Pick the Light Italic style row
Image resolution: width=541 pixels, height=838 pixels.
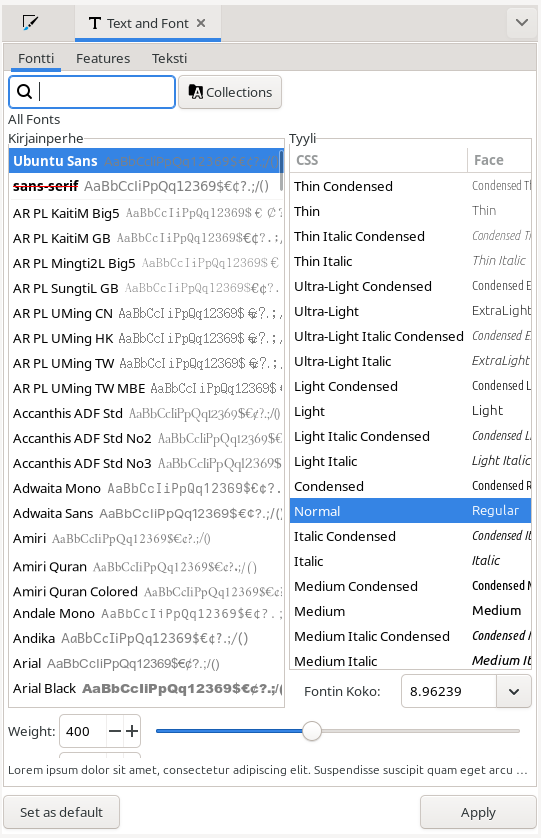point(411,461)
